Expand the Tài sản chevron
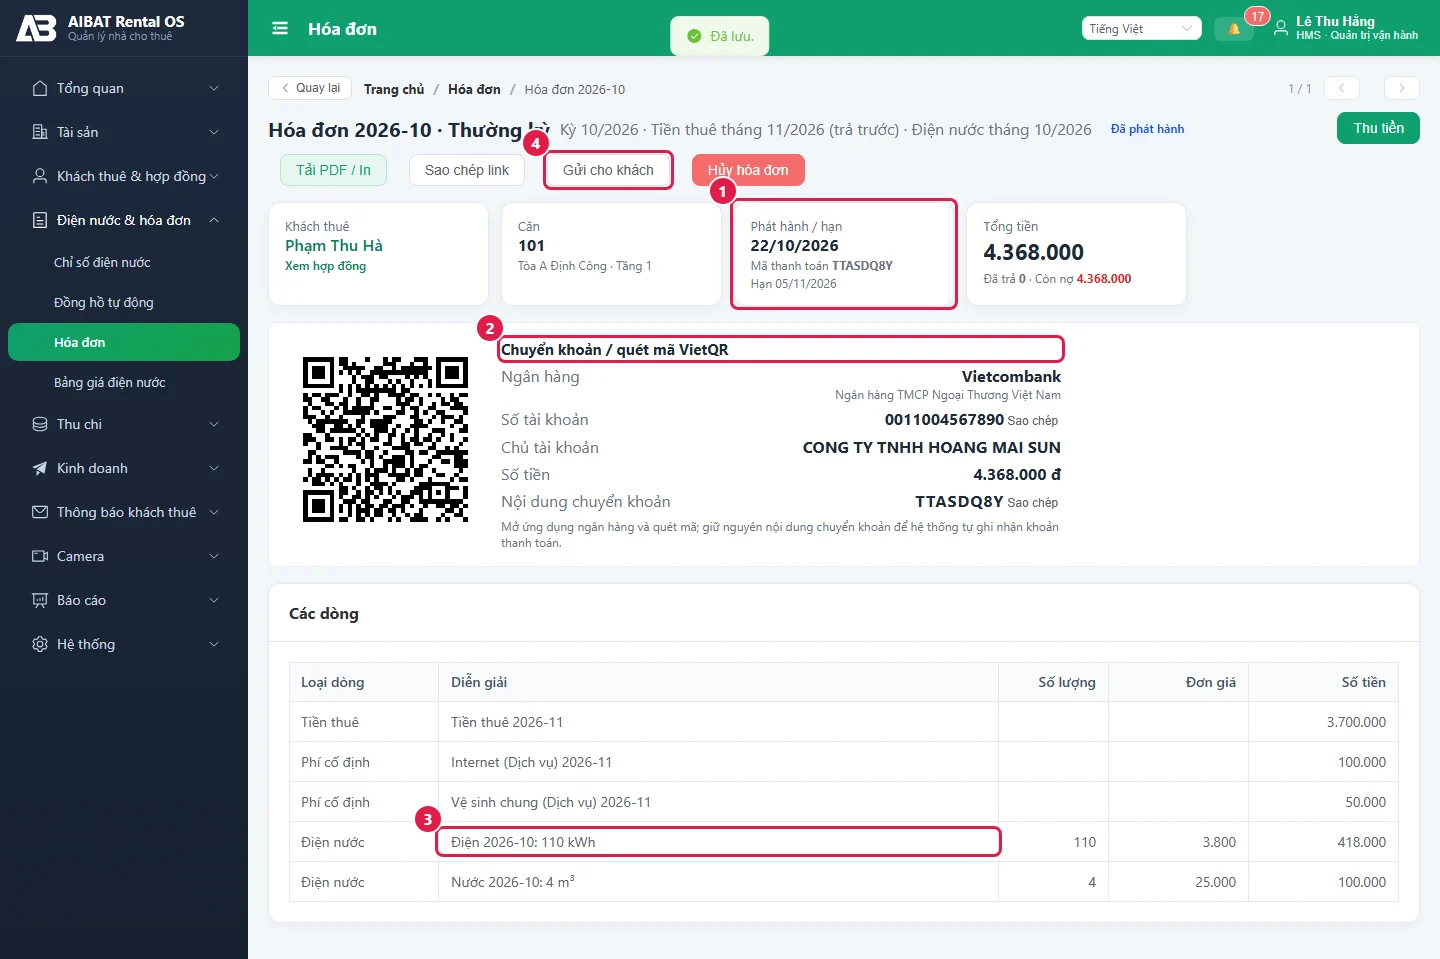This screenshot has height=959, width=1440. pyautogui.click(x=214, y=132)
